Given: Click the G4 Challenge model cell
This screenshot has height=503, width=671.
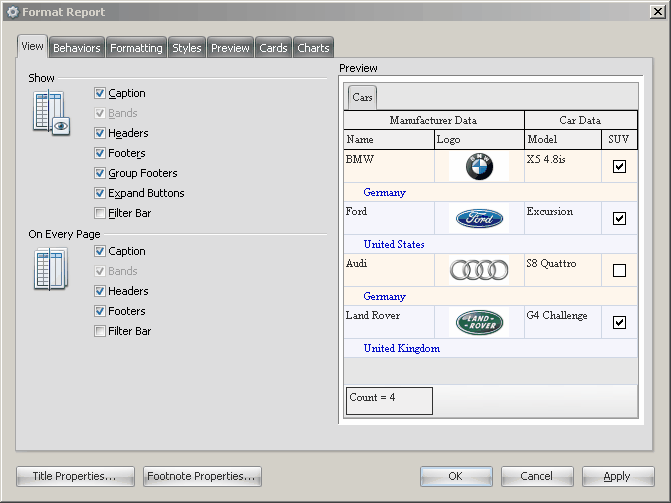Looking at the screenshot, I should pos(563,322).
